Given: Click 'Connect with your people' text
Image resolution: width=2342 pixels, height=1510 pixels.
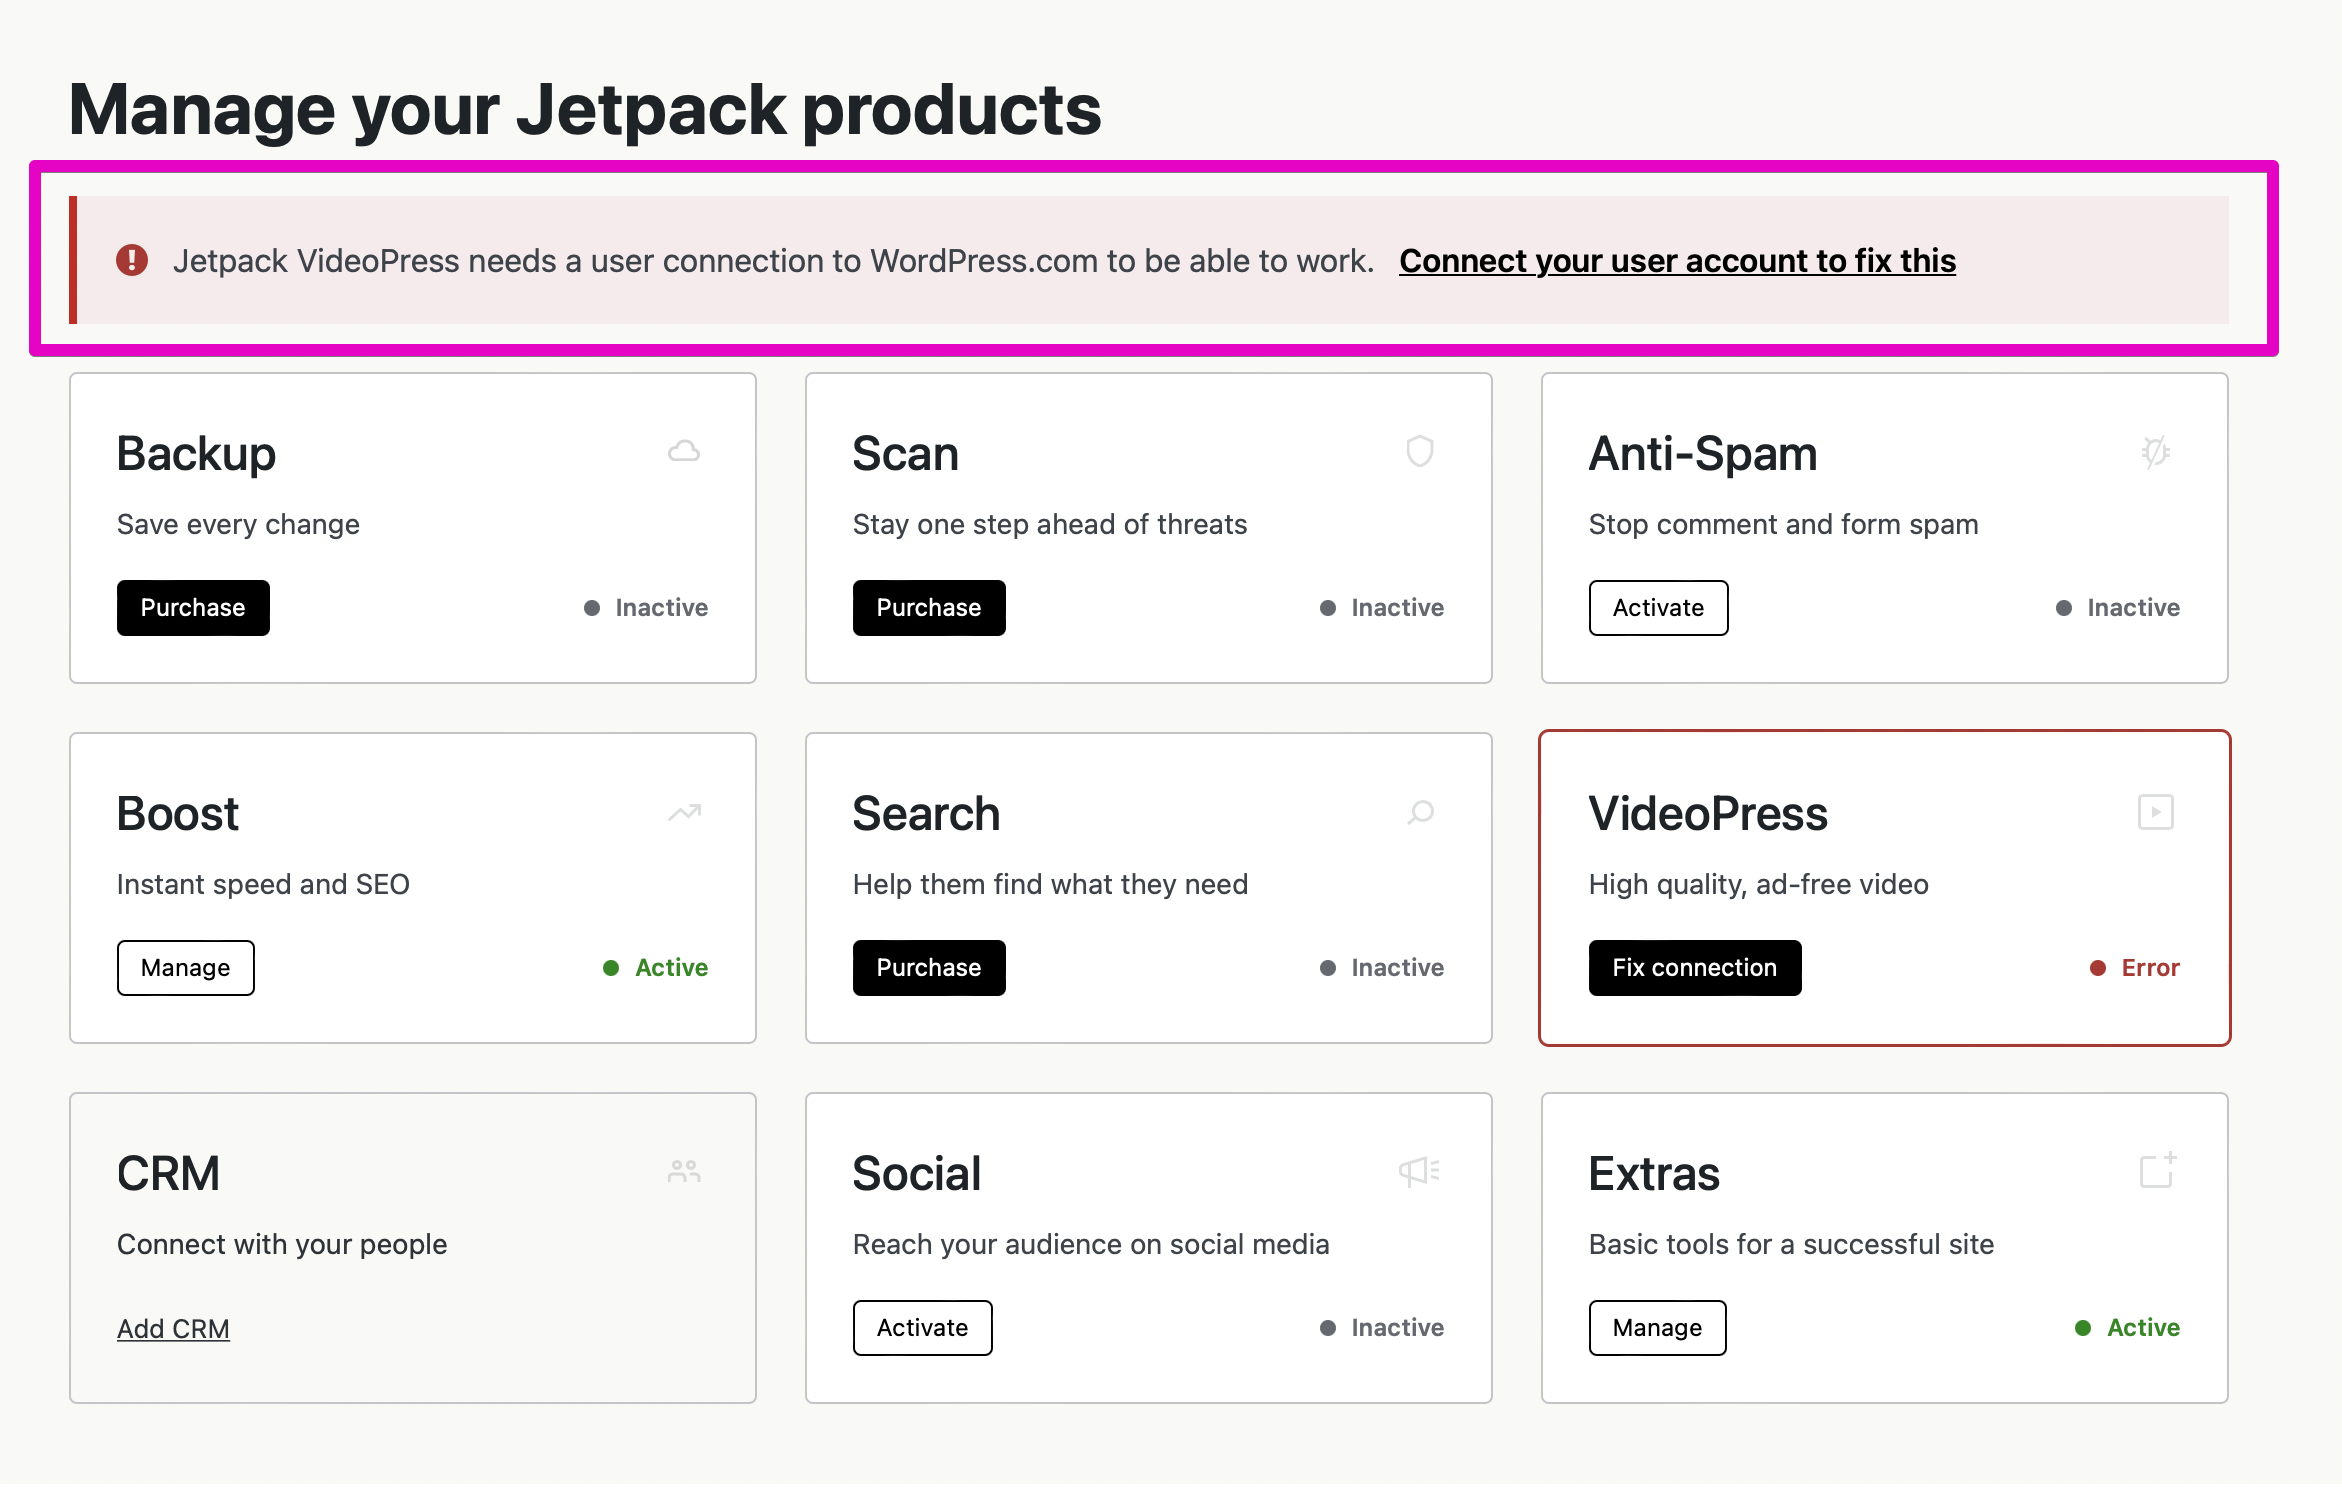Looking at the screenshot, I should point(282,1245).
